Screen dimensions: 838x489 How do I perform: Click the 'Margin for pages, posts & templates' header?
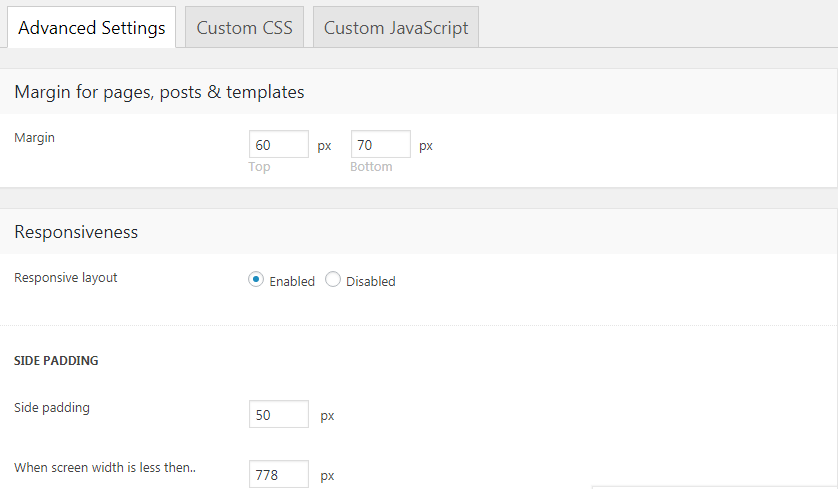point(159,92)
